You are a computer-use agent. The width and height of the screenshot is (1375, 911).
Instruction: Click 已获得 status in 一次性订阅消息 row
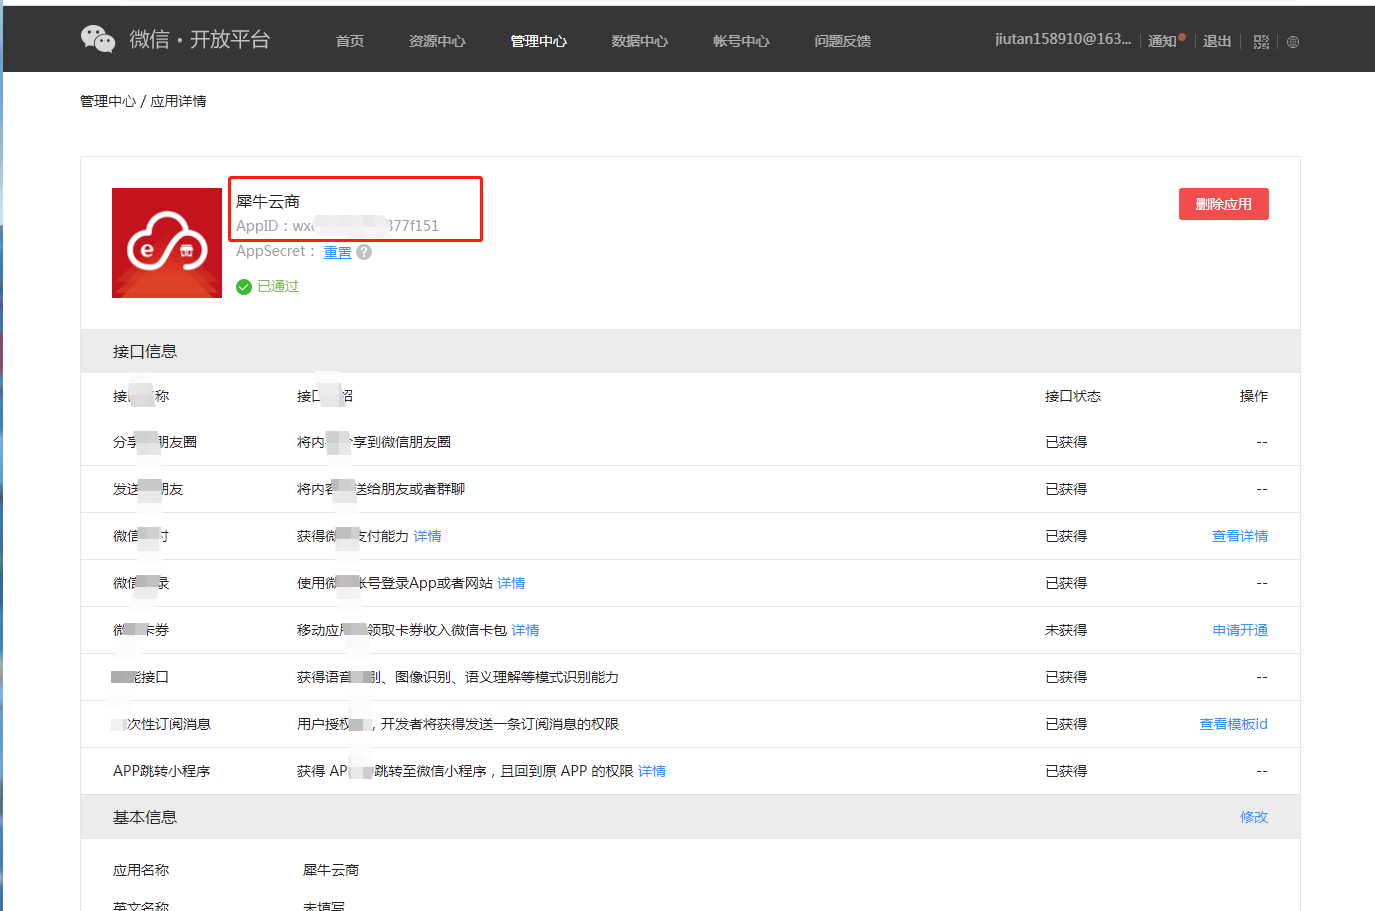click(1066, 724)
